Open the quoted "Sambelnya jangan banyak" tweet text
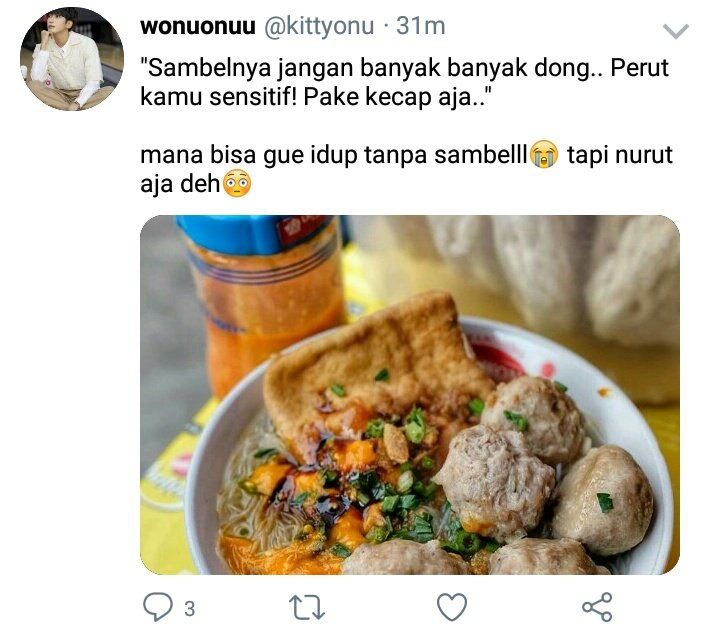 pos(404,82)
